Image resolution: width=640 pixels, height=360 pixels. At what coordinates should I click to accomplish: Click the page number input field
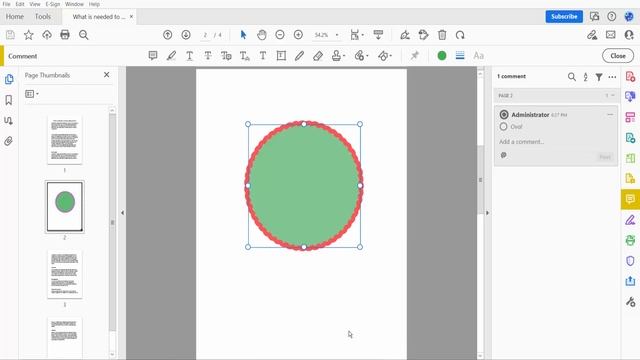205,35
